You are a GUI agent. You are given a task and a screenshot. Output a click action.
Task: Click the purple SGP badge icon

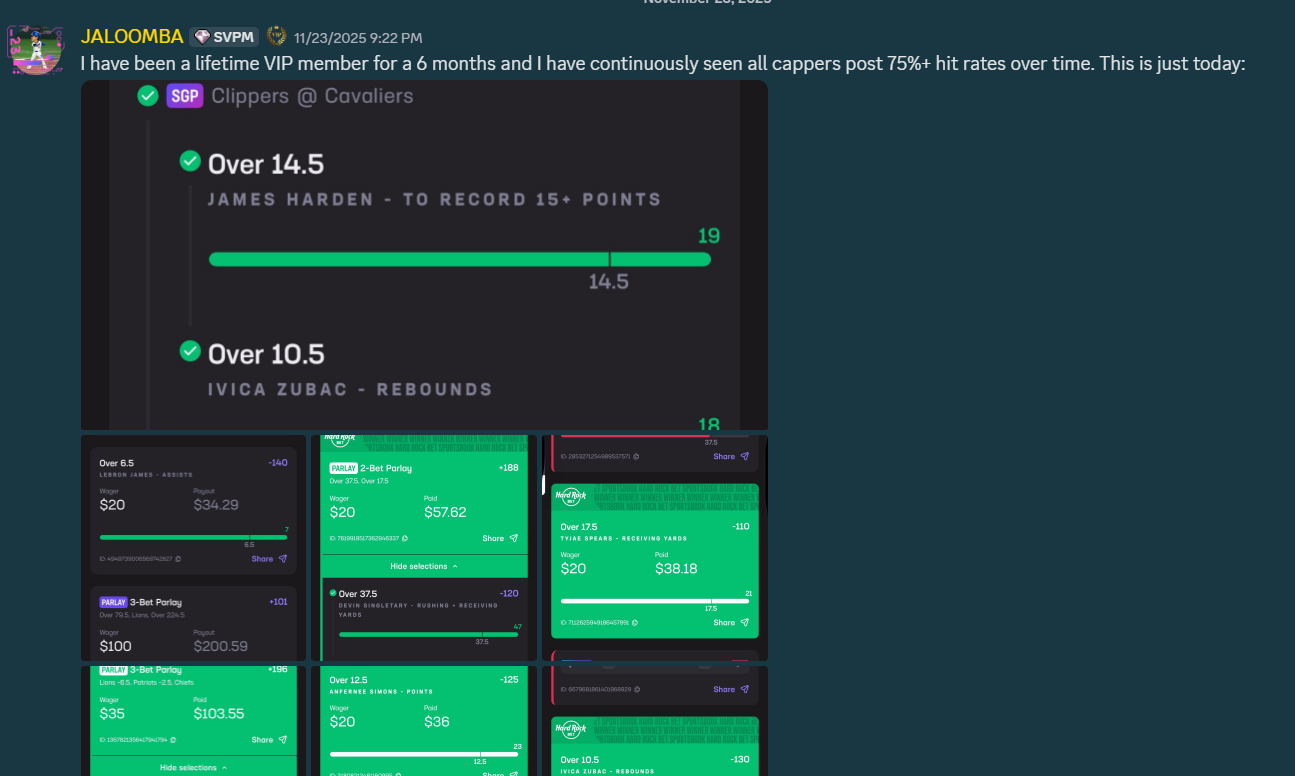[x=182, y=96]
